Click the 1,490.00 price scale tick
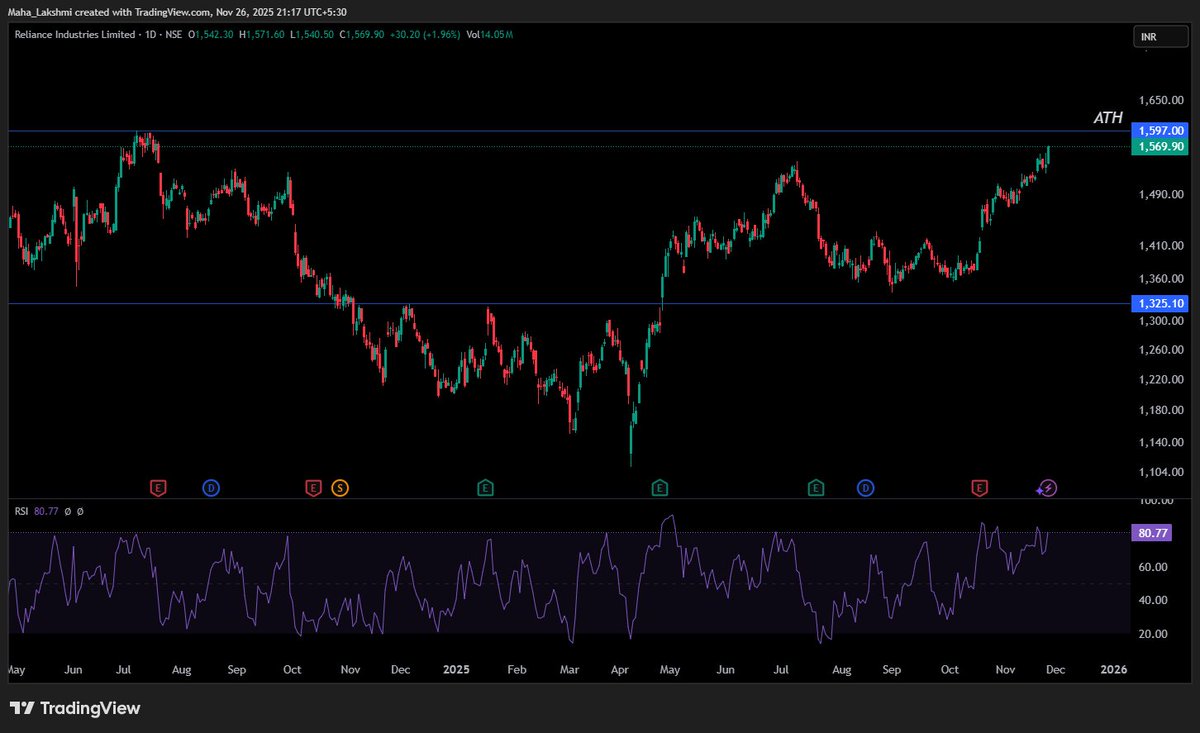1200x733 pixels. click(1161, 195)
